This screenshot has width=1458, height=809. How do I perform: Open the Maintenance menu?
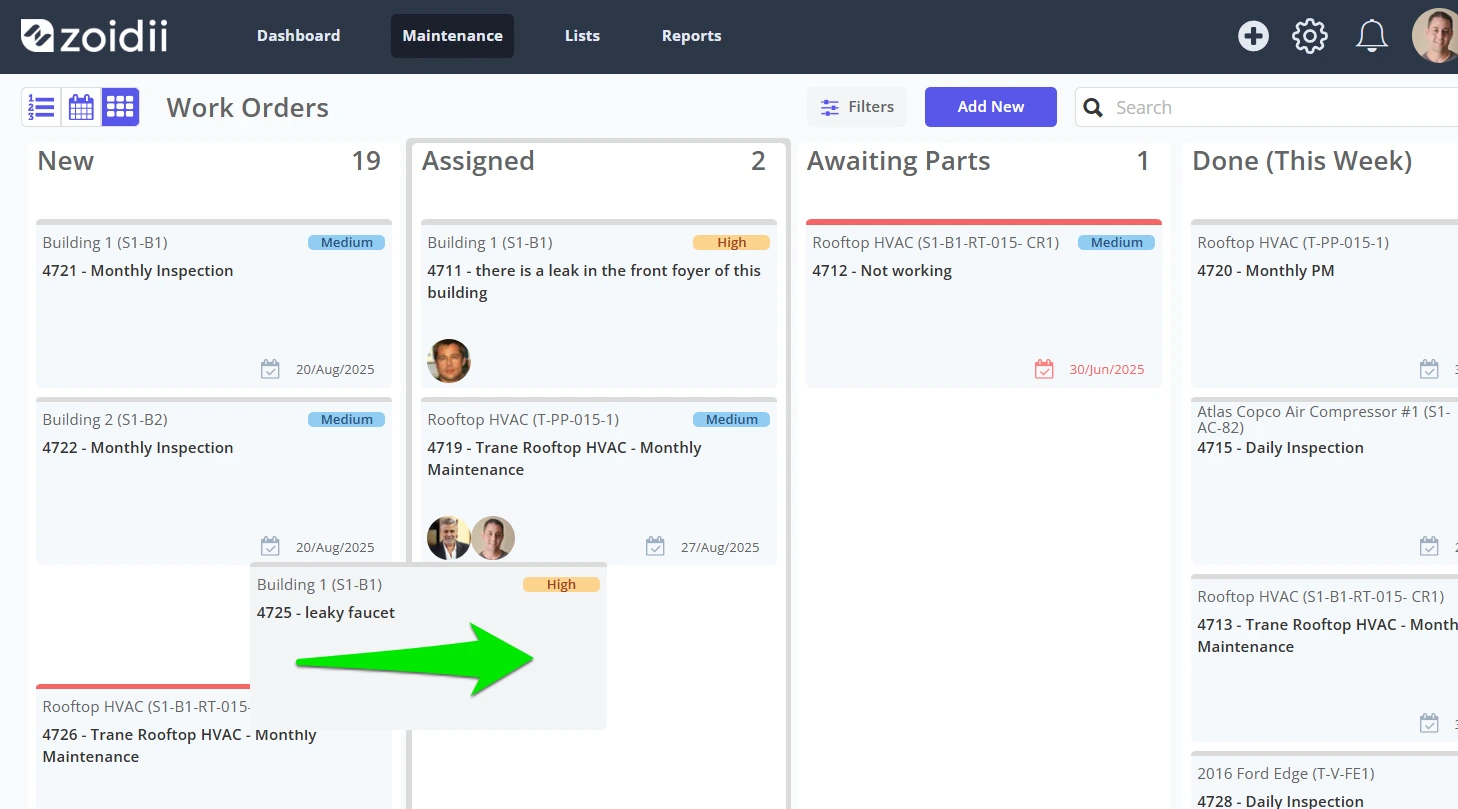coord(452,36)
